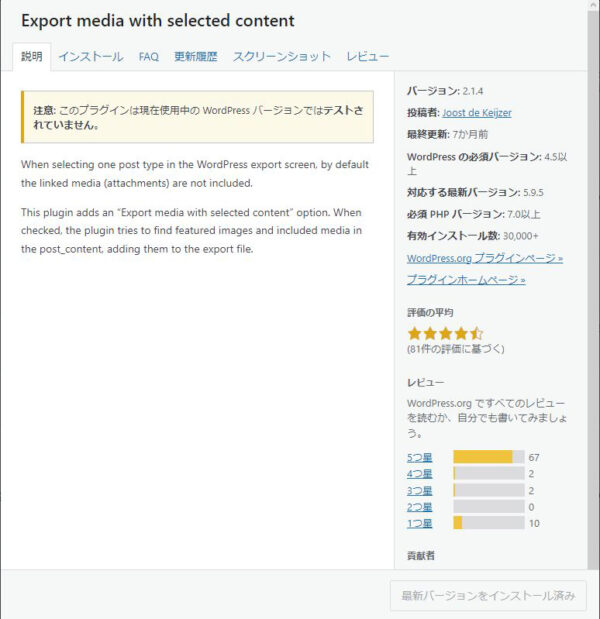The width and height of the screenshot is (600, 619).
Task: Switch to the 説明 tab
Action: [32, 57]
